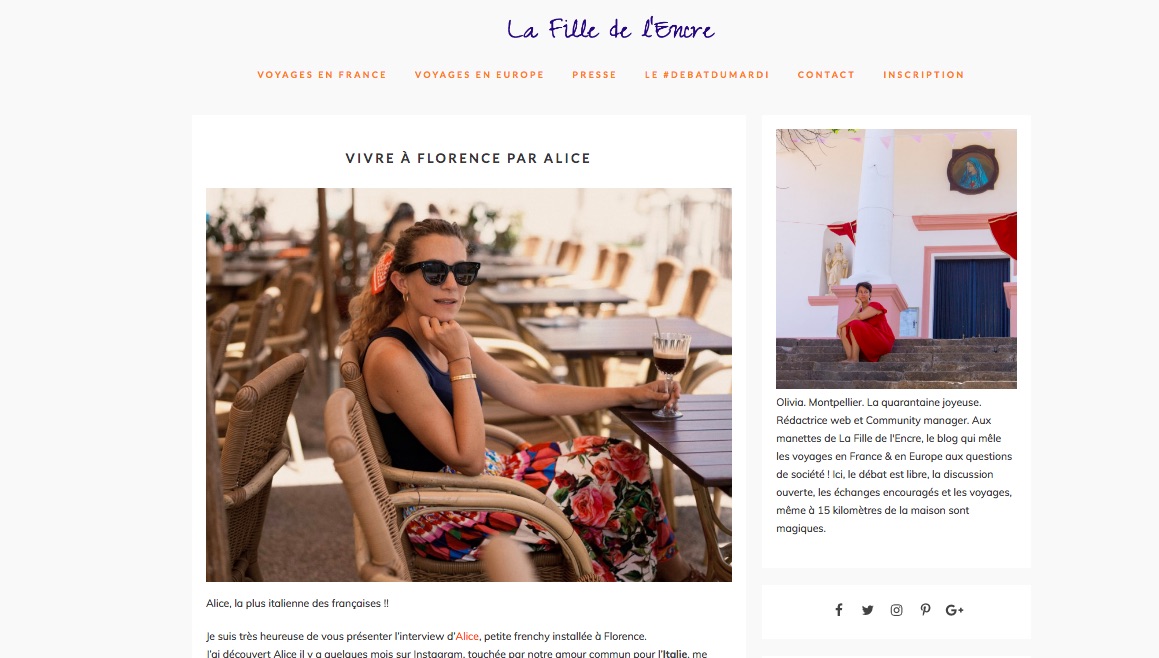This screenshot has width=1159, height=658.
Task: Click the Vivre à Florence par Alice title
Action: pos(468,158)
